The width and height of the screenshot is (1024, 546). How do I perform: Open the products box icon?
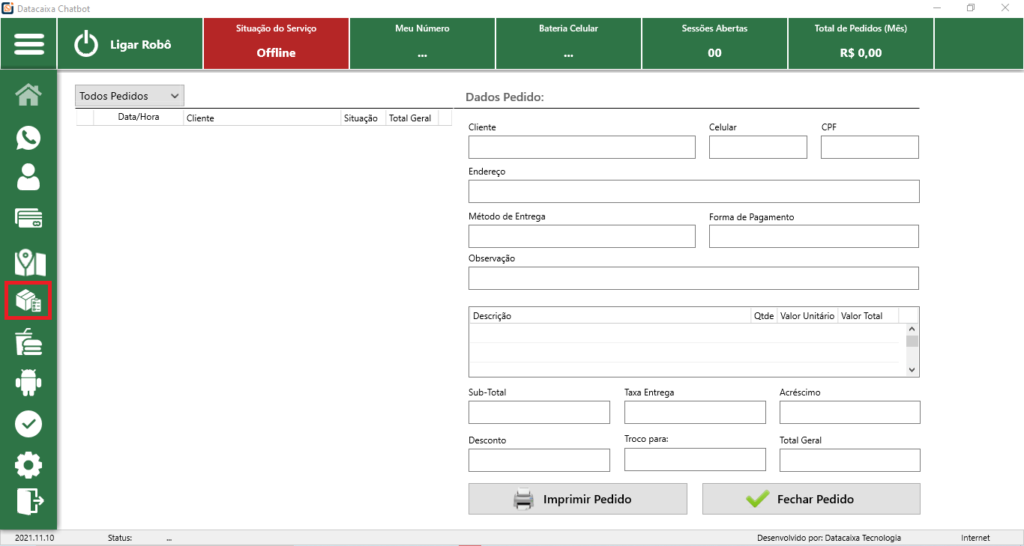[28, 300]
